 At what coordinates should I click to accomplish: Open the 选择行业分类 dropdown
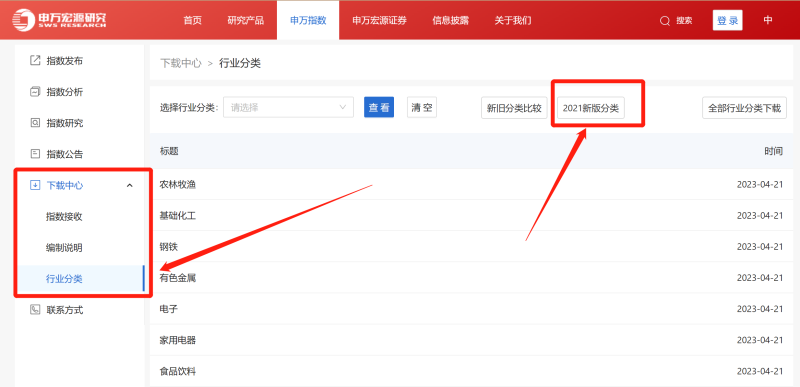288,108
